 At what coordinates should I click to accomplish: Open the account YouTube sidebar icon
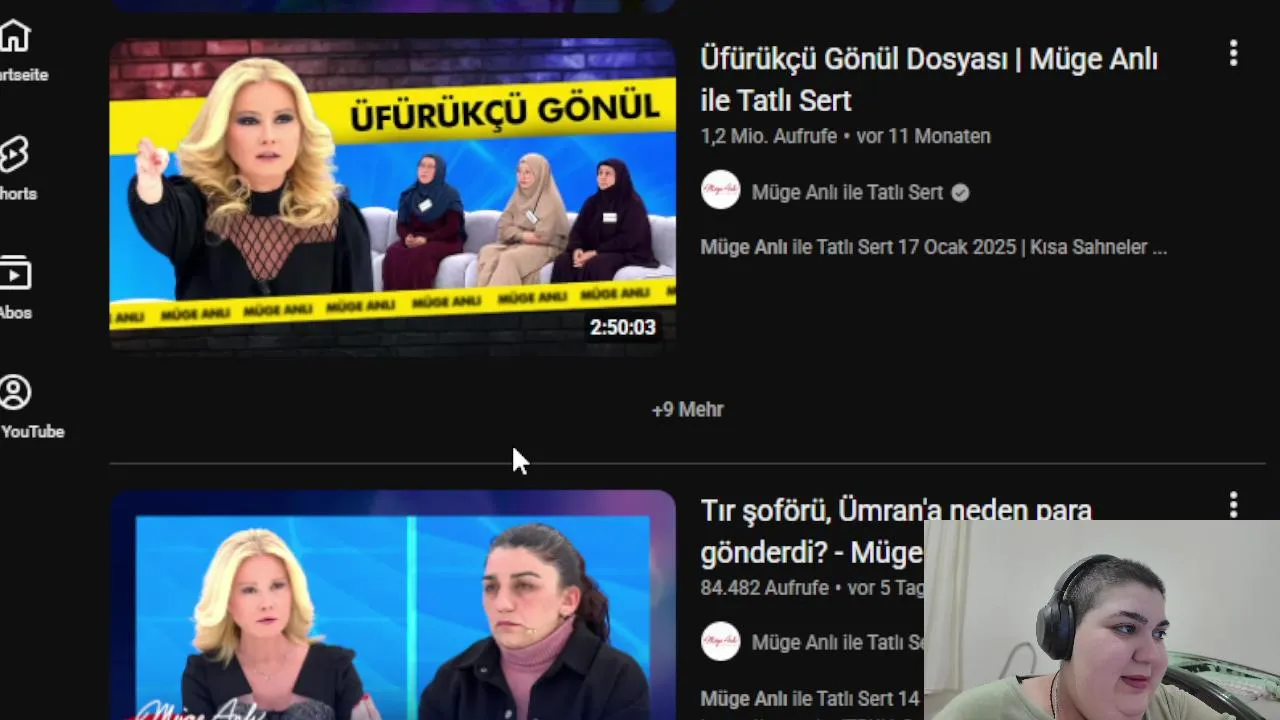[15, 392]
